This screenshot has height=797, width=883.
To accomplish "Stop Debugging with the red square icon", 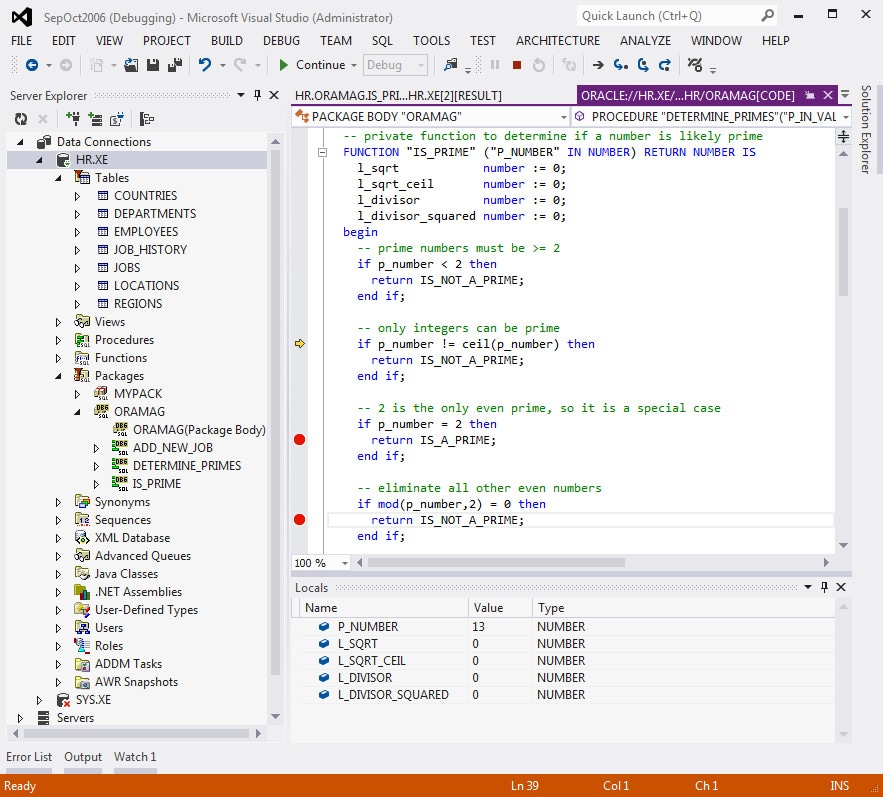I will click(x=517, y=65).
